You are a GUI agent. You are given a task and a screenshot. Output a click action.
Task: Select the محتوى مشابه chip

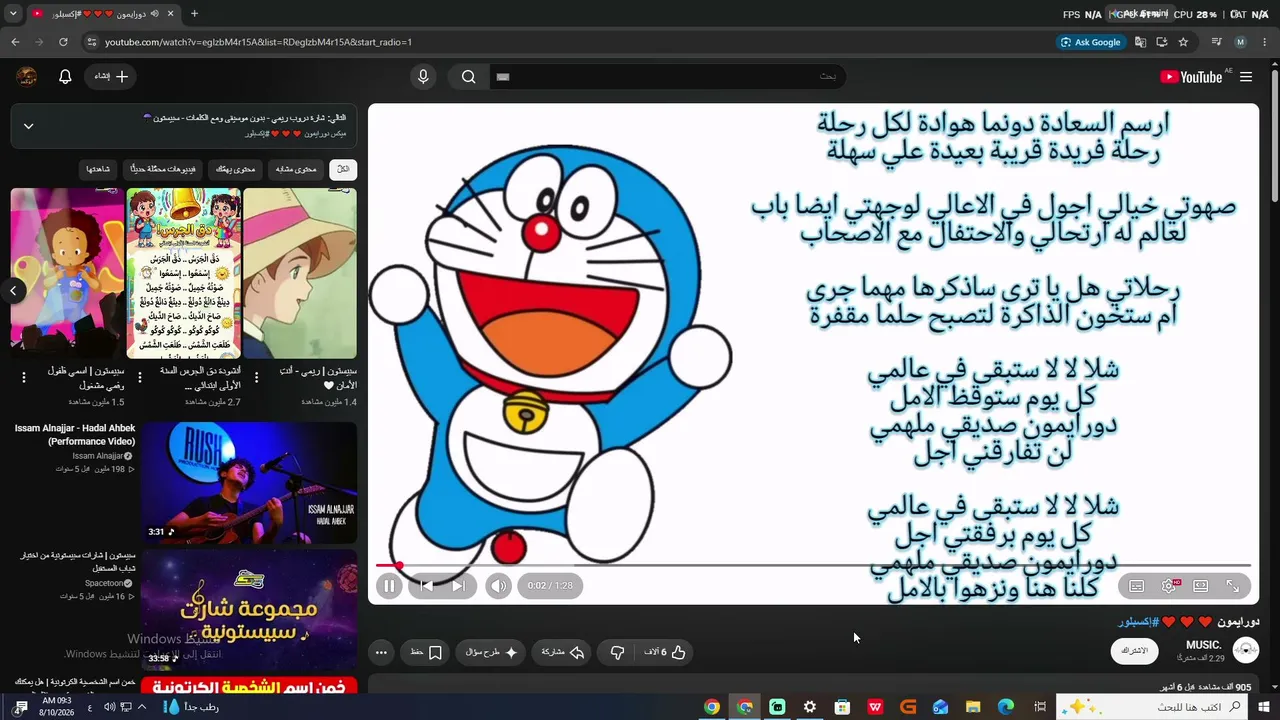(x=296, y=169)
